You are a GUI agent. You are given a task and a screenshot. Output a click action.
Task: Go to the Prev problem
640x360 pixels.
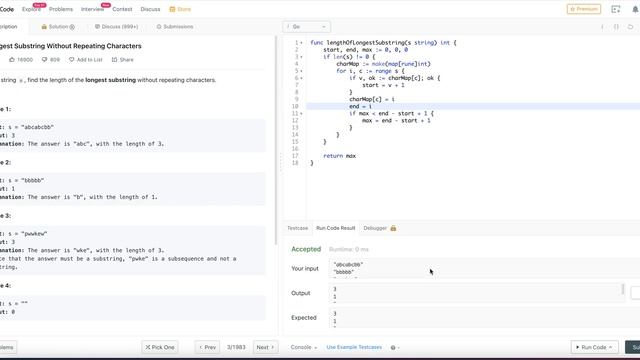tap(207, 347)
